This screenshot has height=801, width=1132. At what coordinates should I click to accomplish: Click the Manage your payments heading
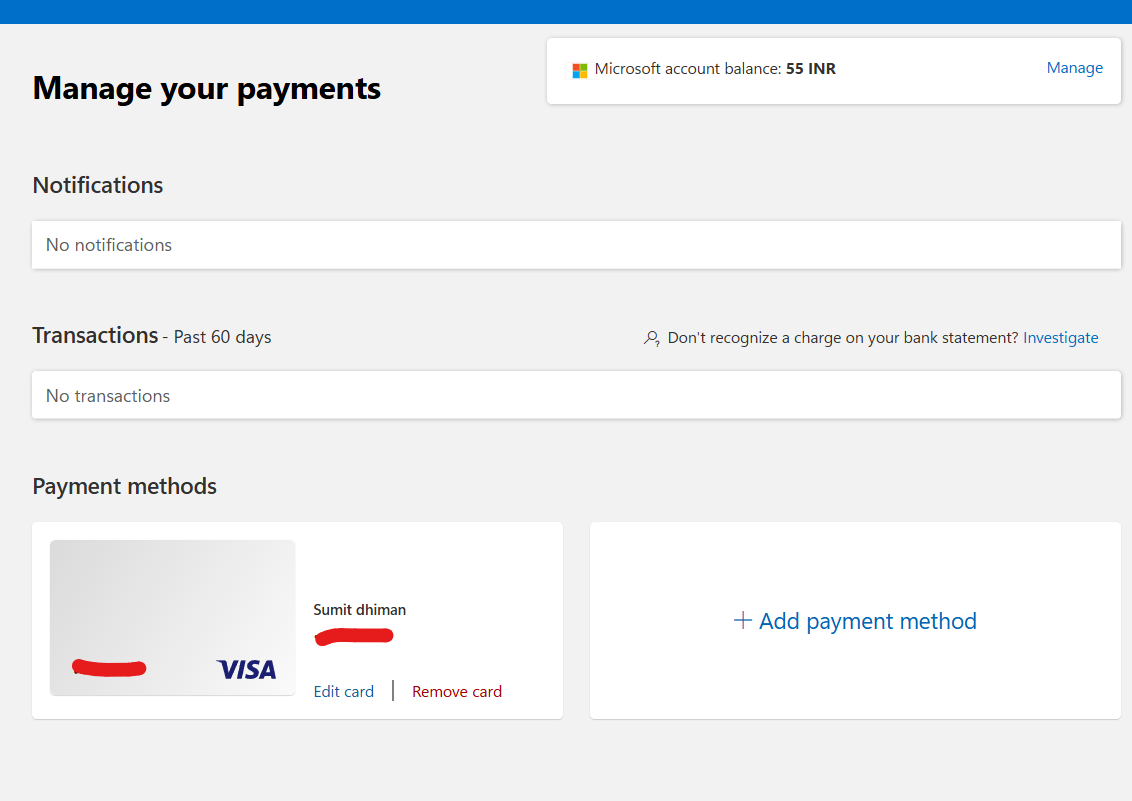click(206, 89)
